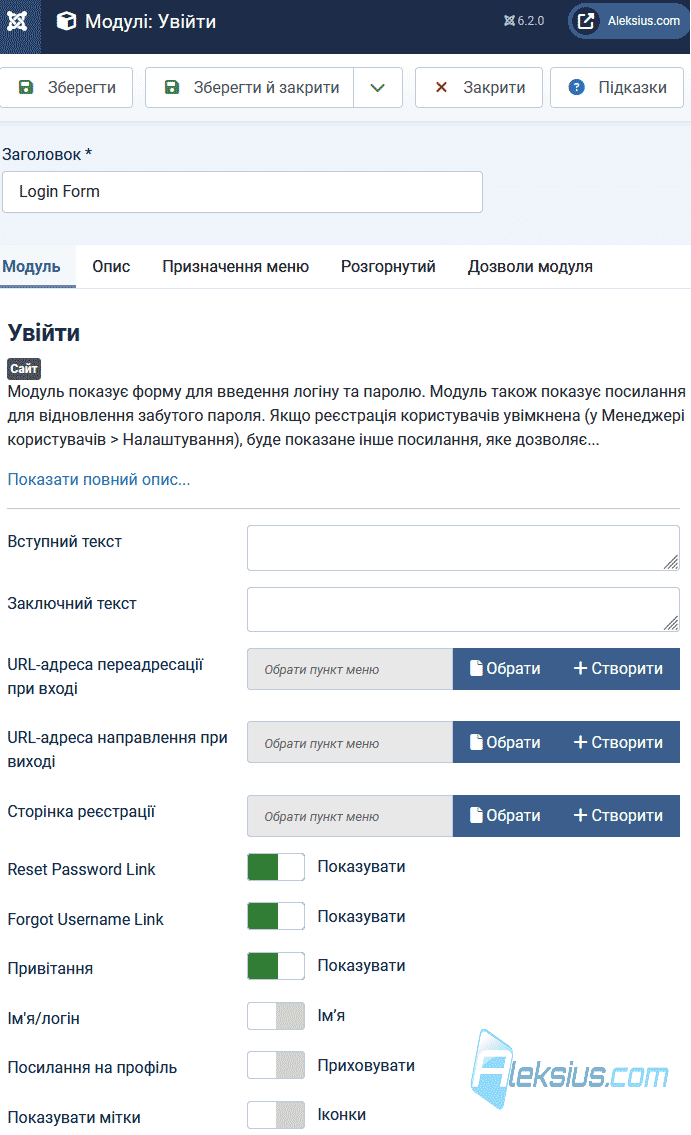Screen dimensions: 691x1135
Task: Click floppy icon in Зберегти й закрити
Action: (x=172, y=88)
